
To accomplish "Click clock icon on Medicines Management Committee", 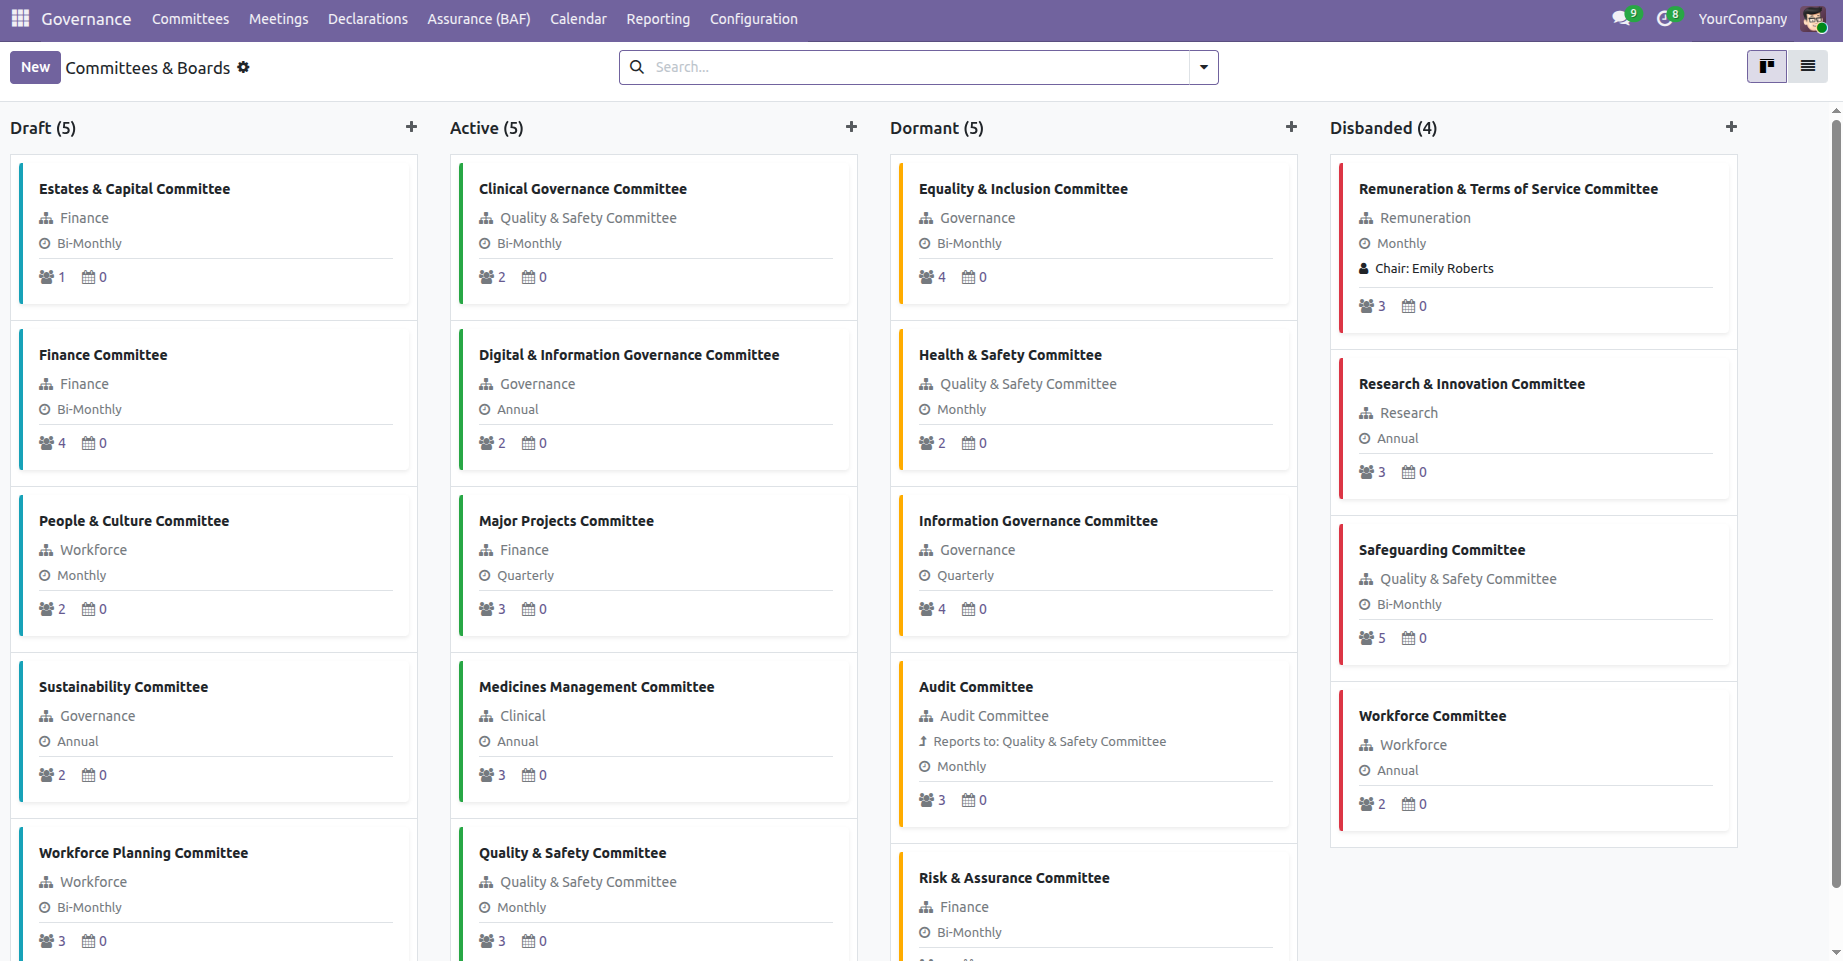I will click(x=485, y=741).
